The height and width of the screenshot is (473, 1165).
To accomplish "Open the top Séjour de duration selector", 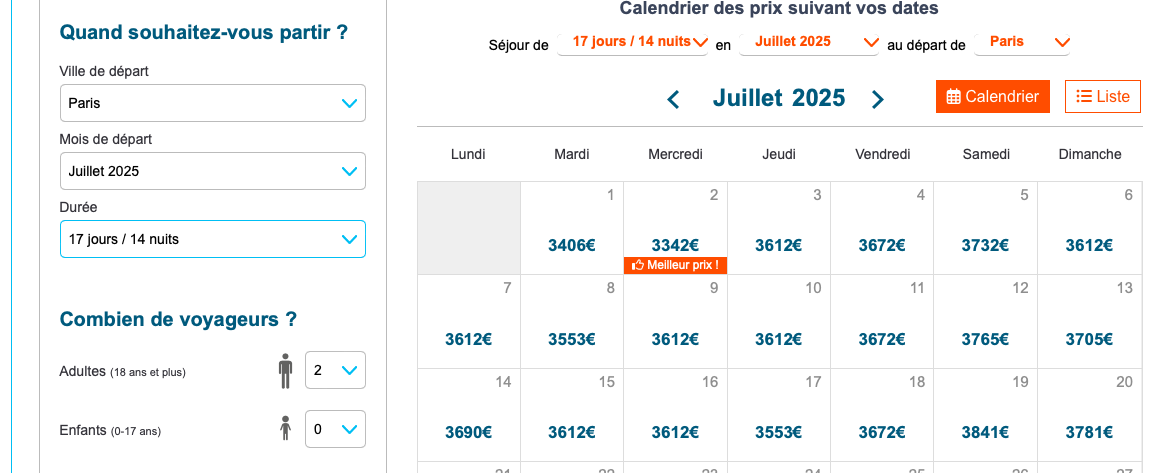I will pyautogui.click(x=633, y=42).
